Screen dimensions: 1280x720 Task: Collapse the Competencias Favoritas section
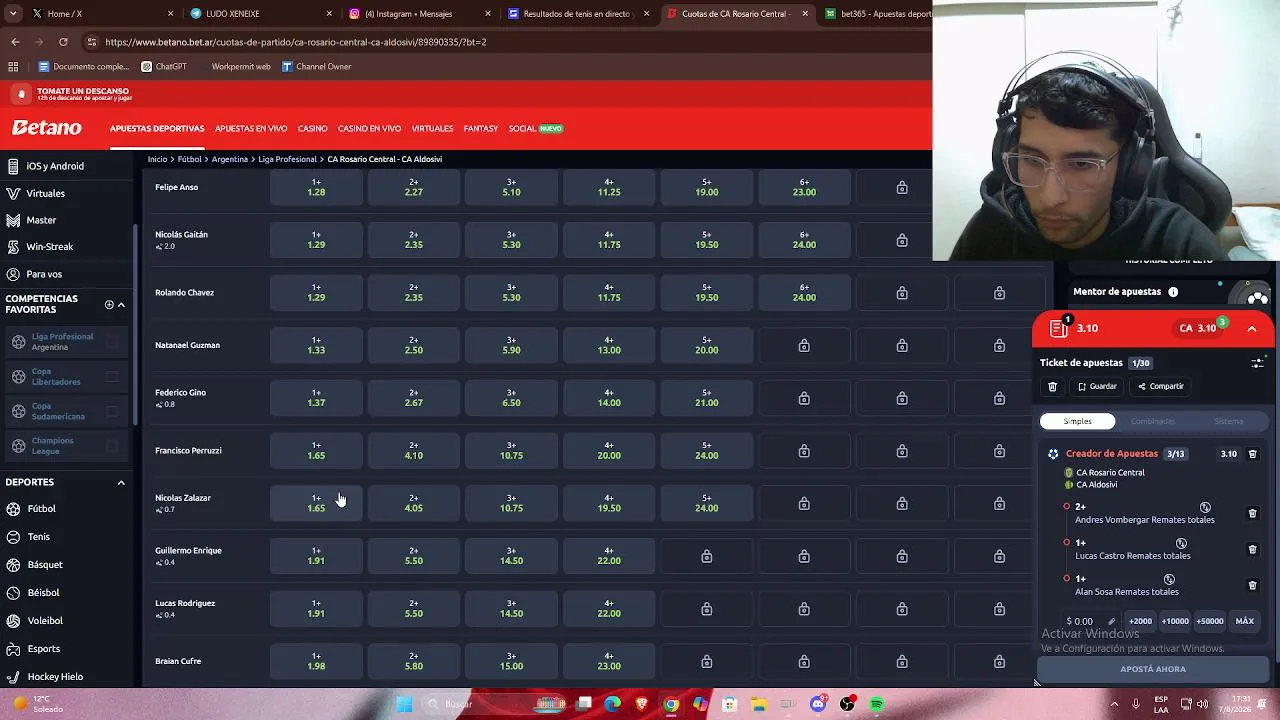click(x=121, y=304)
